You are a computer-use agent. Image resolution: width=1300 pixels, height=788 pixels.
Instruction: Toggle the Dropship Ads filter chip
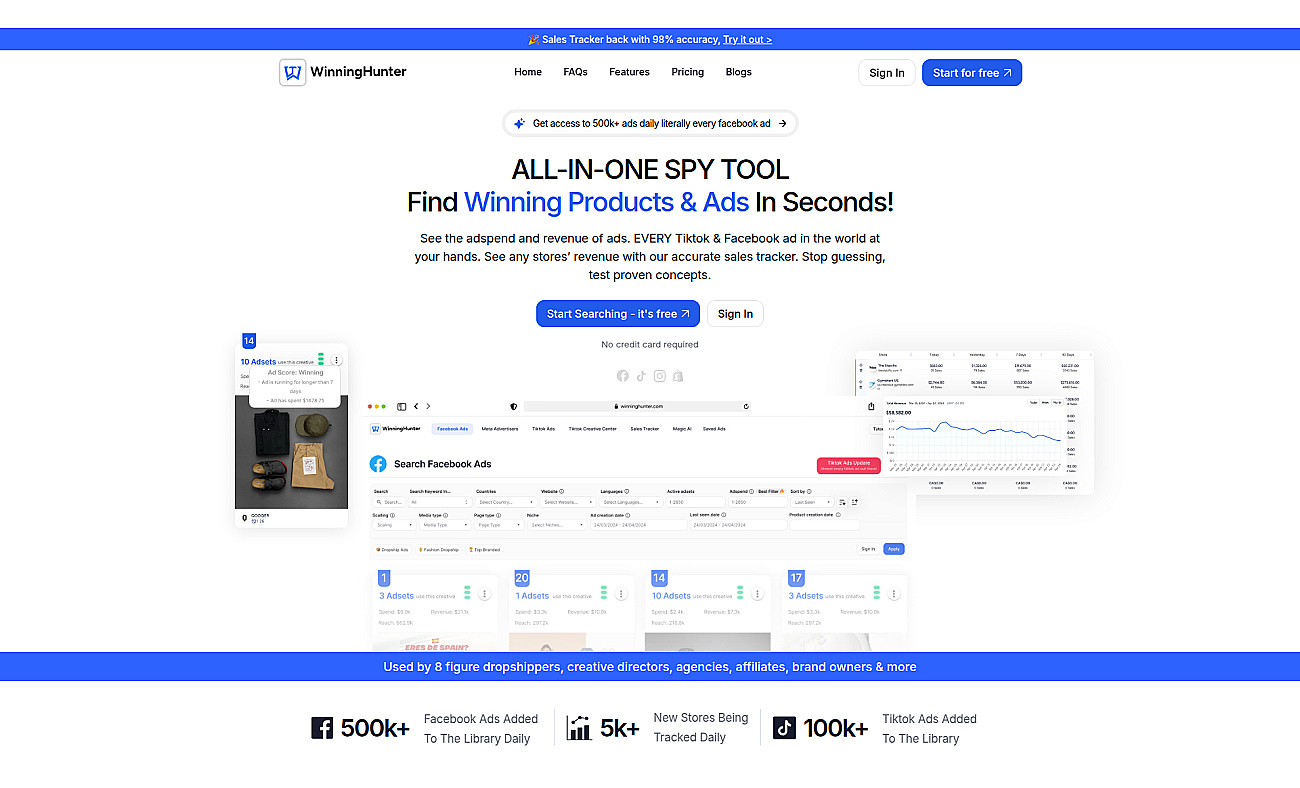tap(393, 550)
